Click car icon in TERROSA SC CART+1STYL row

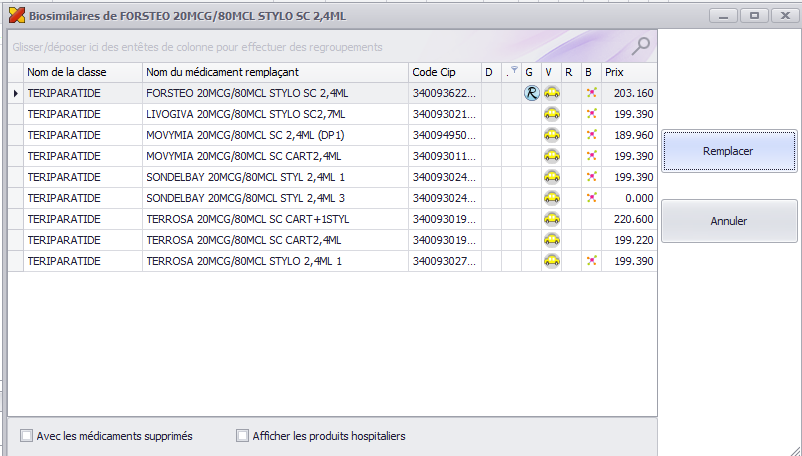tap(551, 219)
